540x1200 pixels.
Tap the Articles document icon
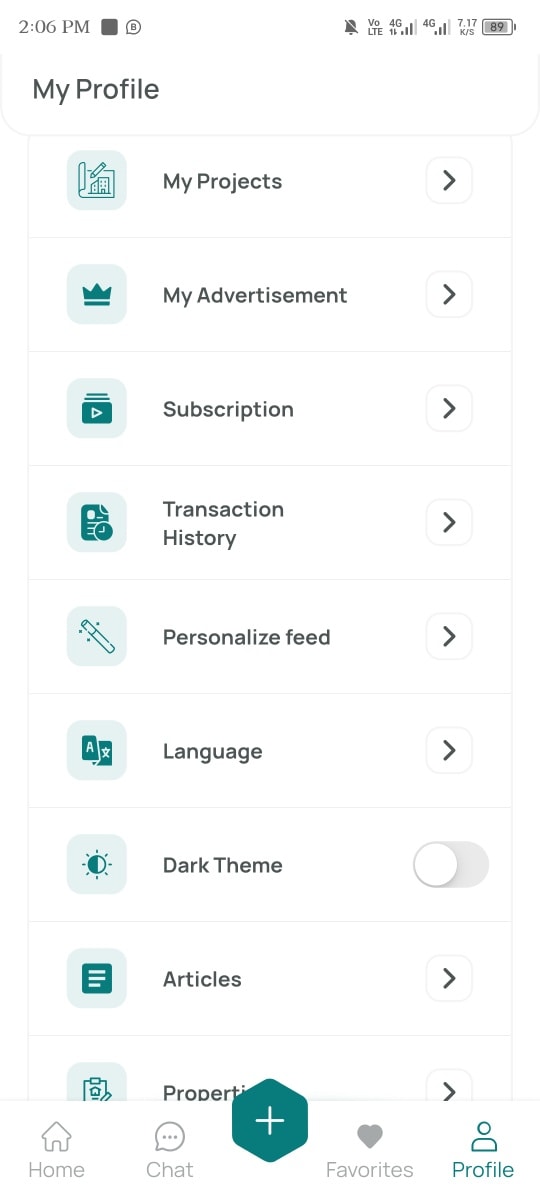[97, 978]
